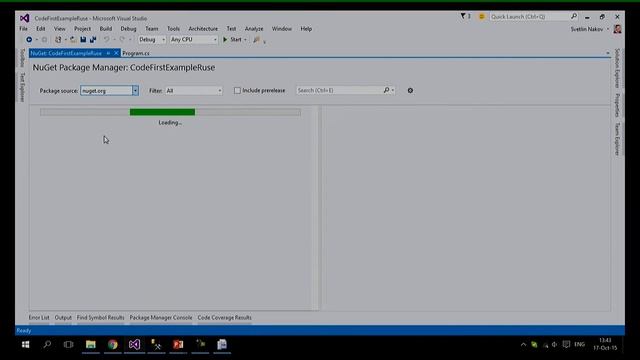Click the taskbar search icon
Viewport: 640px width, 360px height.
[47, 344]
